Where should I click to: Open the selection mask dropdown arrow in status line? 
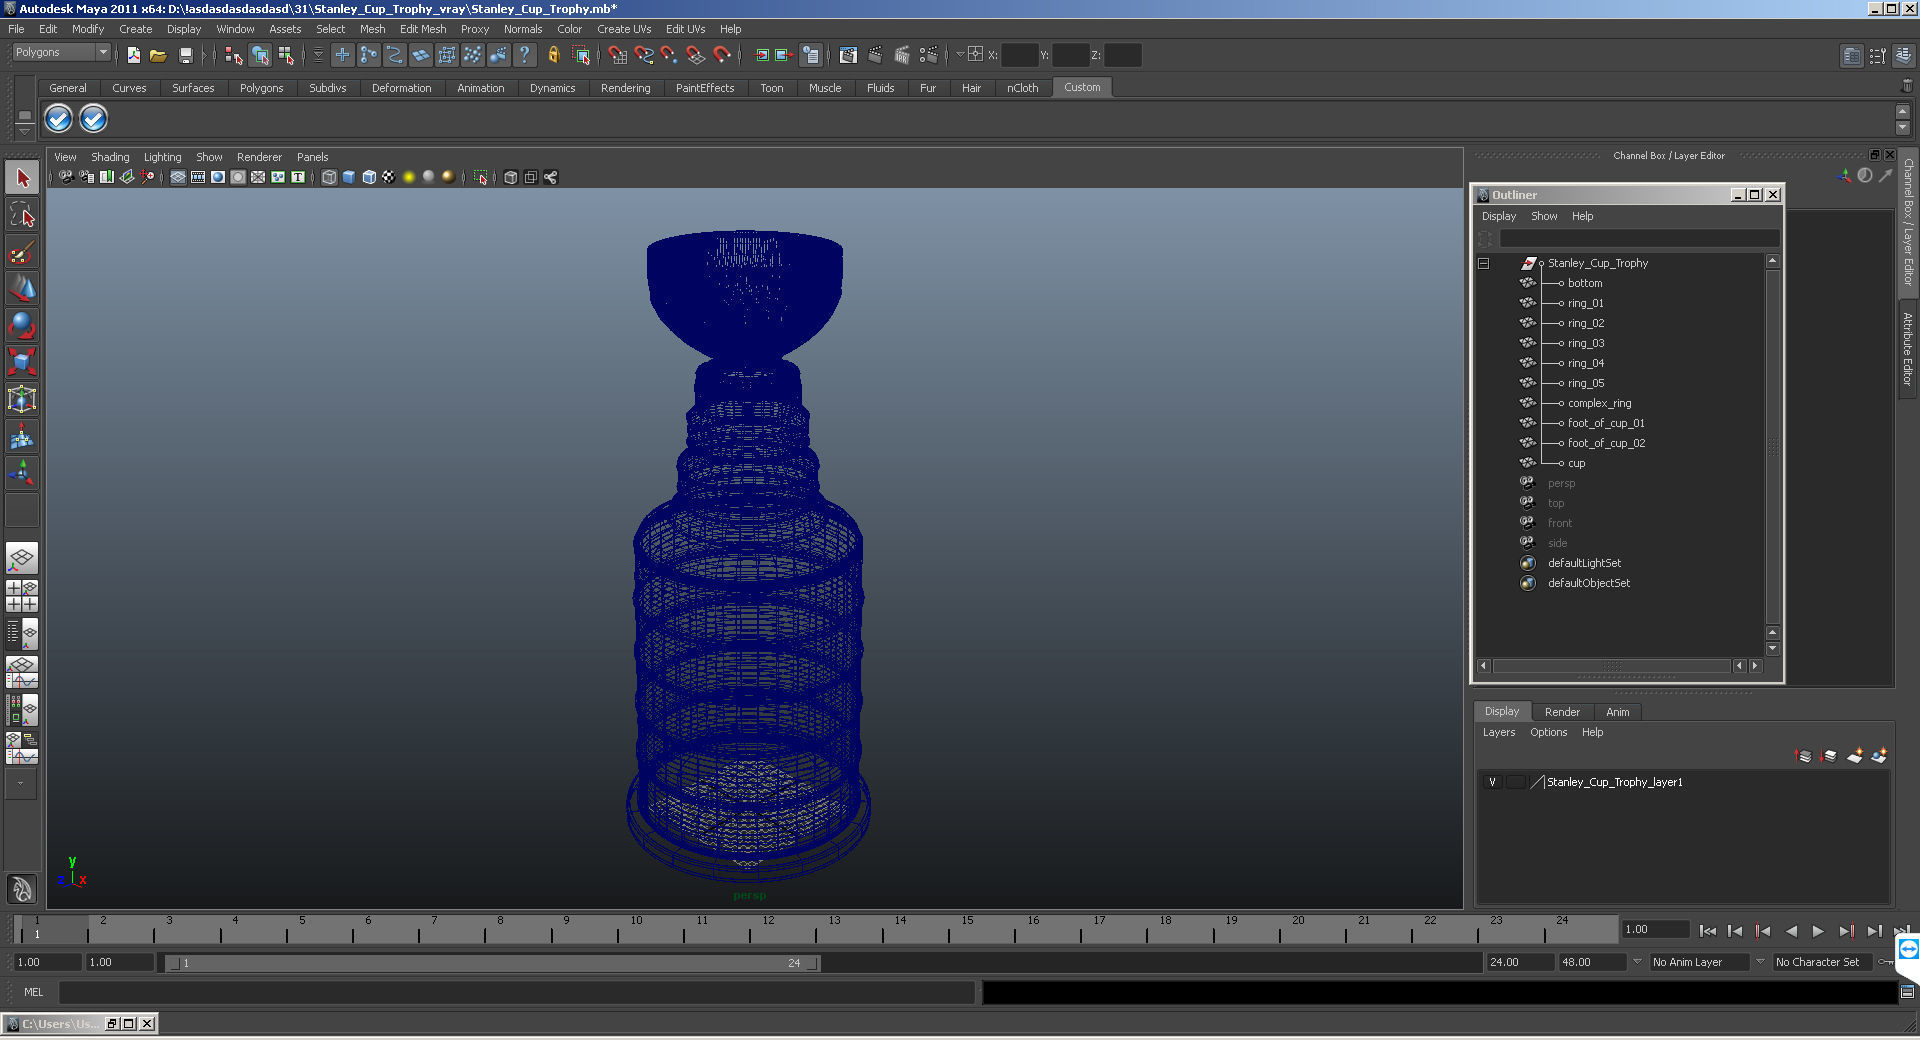click(318, 55)
